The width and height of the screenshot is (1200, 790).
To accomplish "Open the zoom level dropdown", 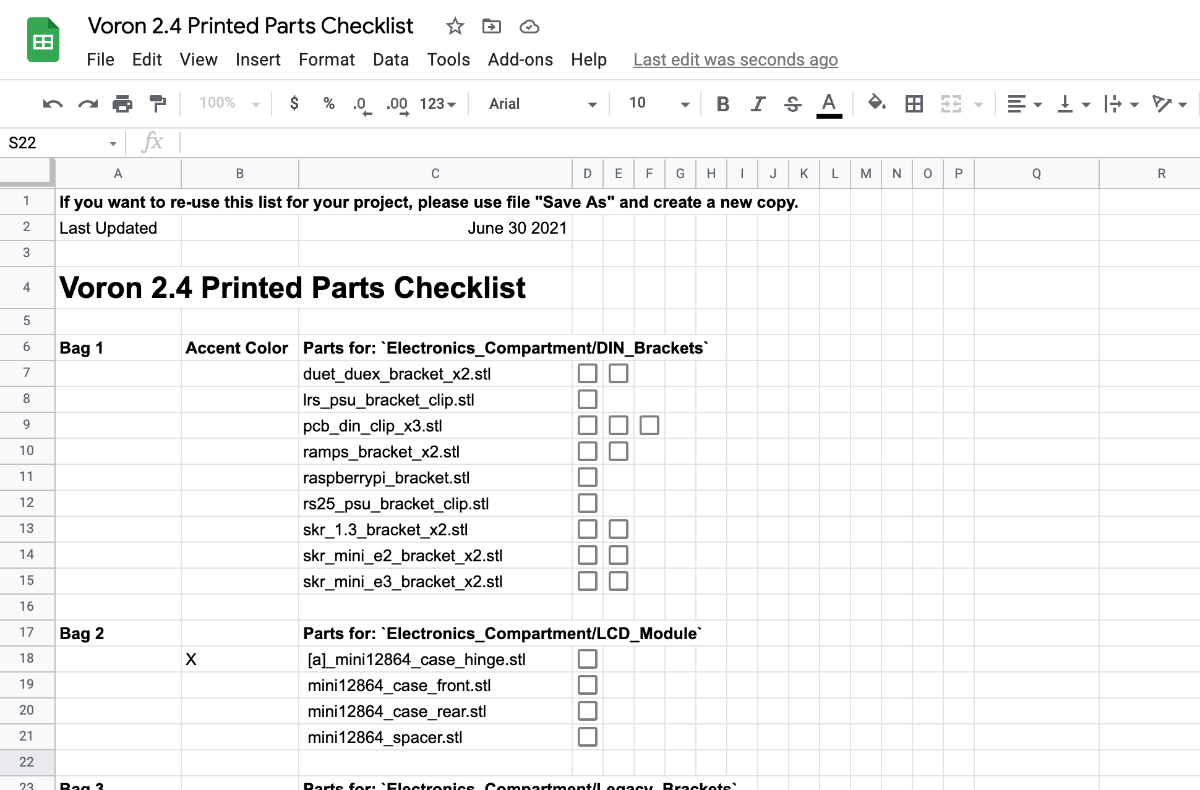I will pyautogui.click(x=229, y=103).
